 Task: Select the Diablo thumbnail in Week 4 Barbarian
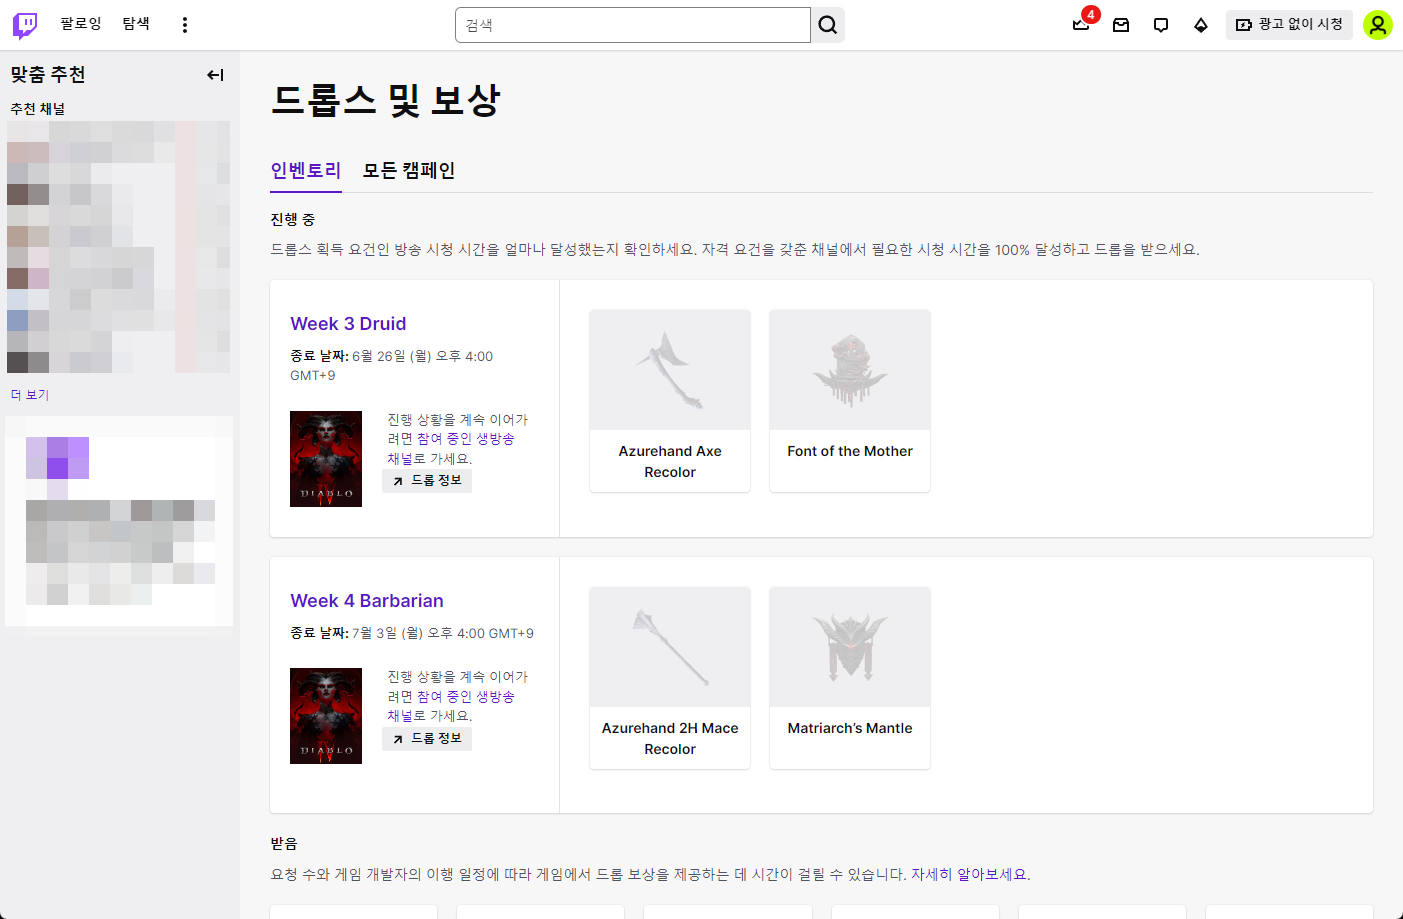pyautogui.click(x=326, y=716)
